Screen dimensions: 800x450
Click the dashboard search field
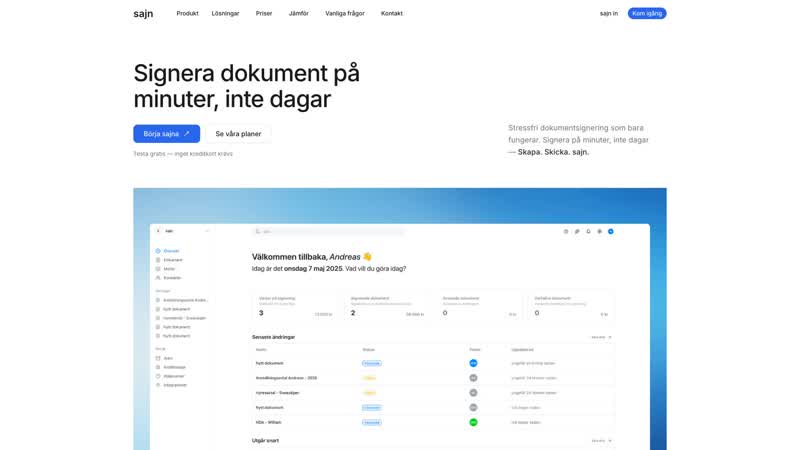[x=328, y=231]
